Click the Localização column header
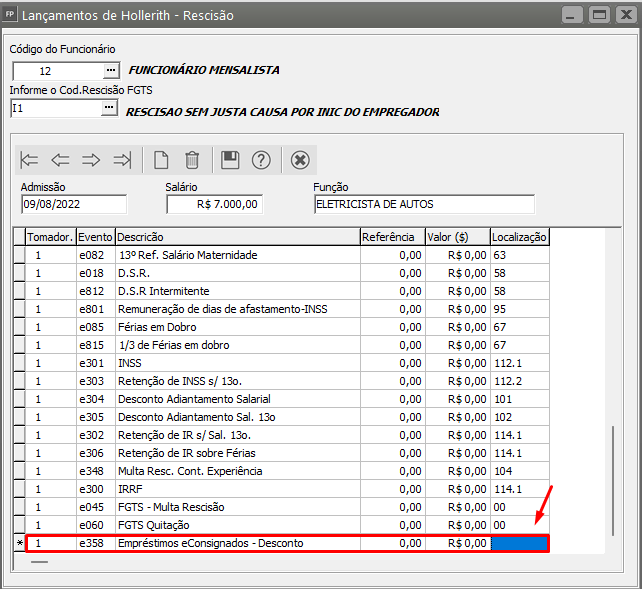The height and width of the screenshot is (589, 642). (x=519, y=237)
